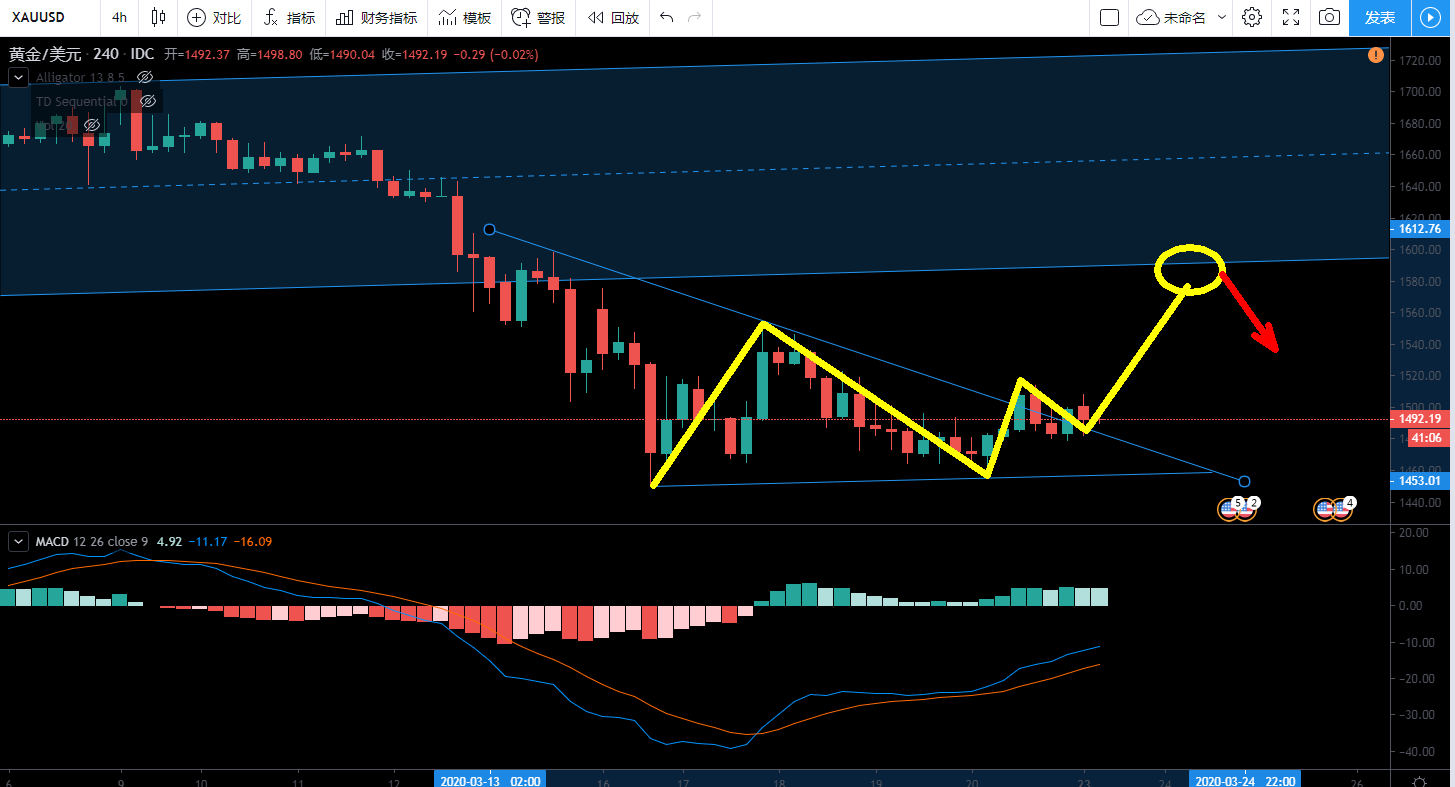Image resolution: width=1455 pixels, height=787 pixels.
Task: Toggle visibility of TD Sequential indicator
Action: pos(148,101)
